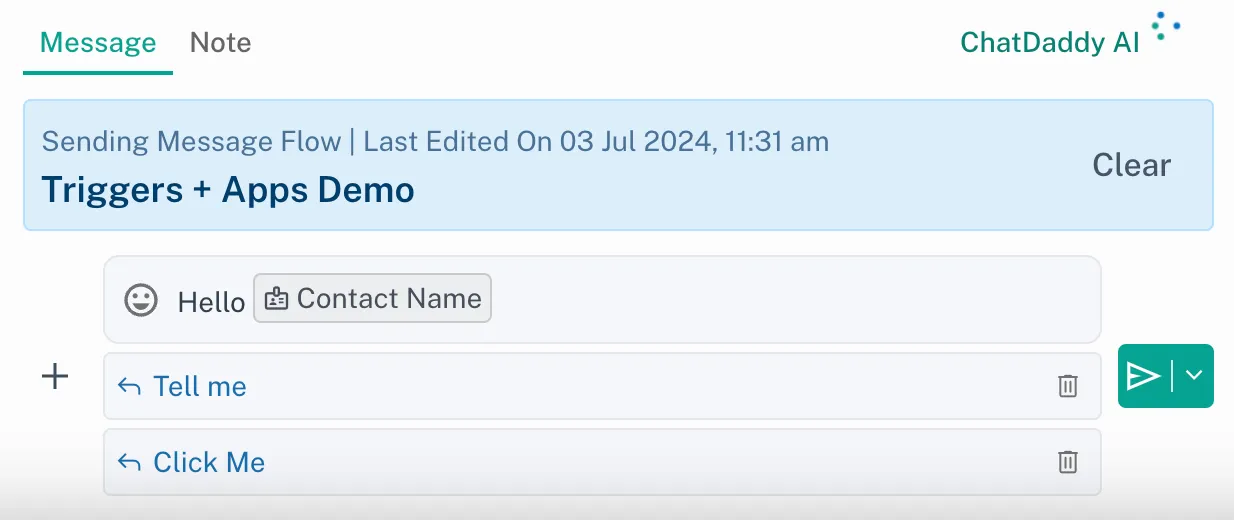Click the reply arrow icon beside 'Click Me'
Viewport: 1234px width, 520px height.
pyautogui.click(x=129, y=462)
